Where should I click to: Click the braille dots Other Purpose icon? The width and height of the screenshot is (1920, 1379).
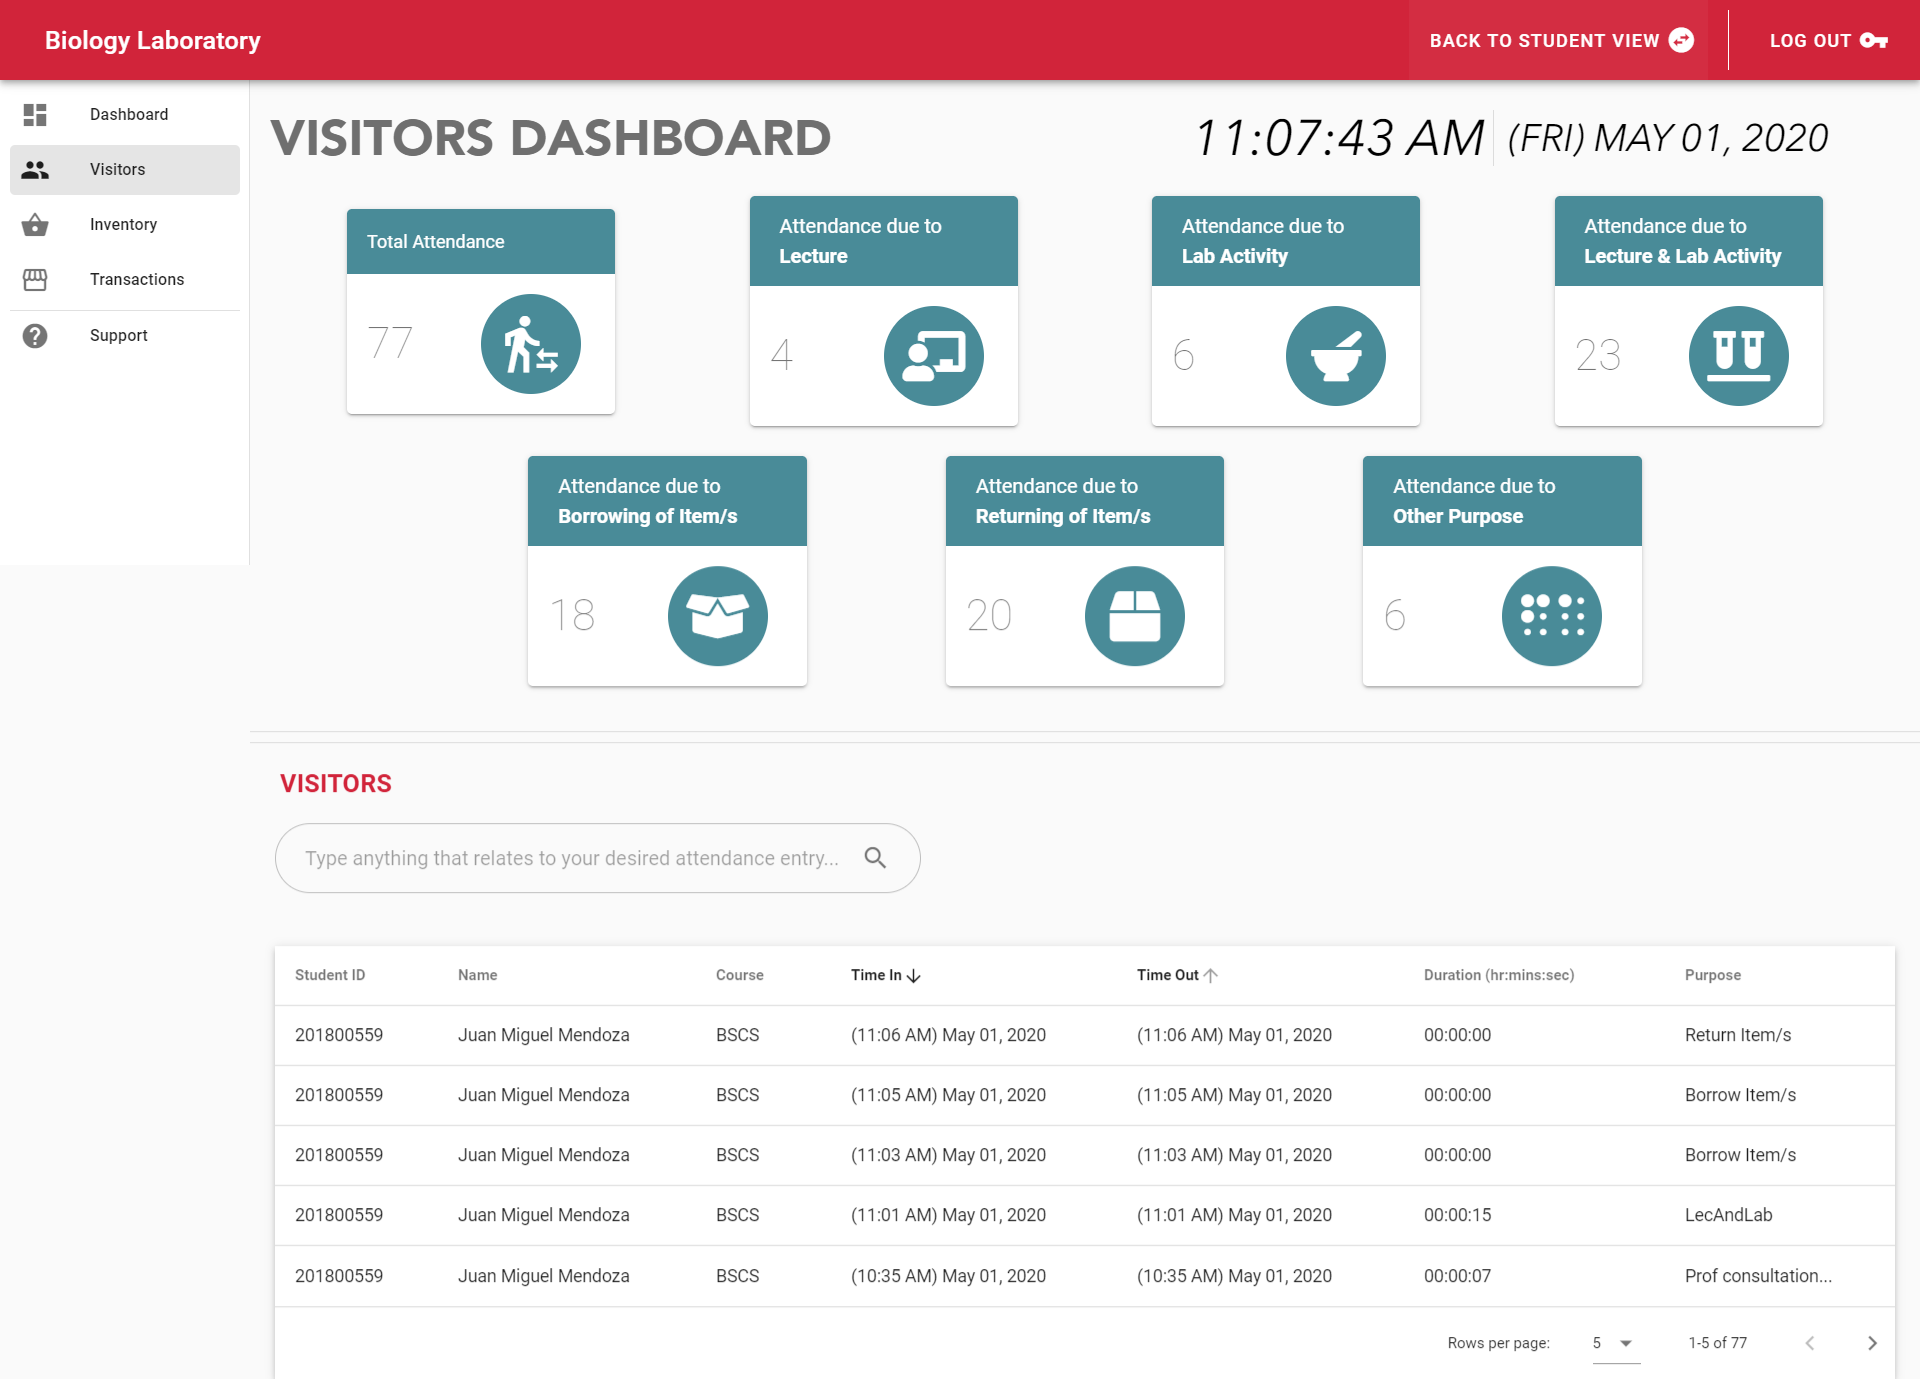pyautogui.click(x=1551, y=616)
